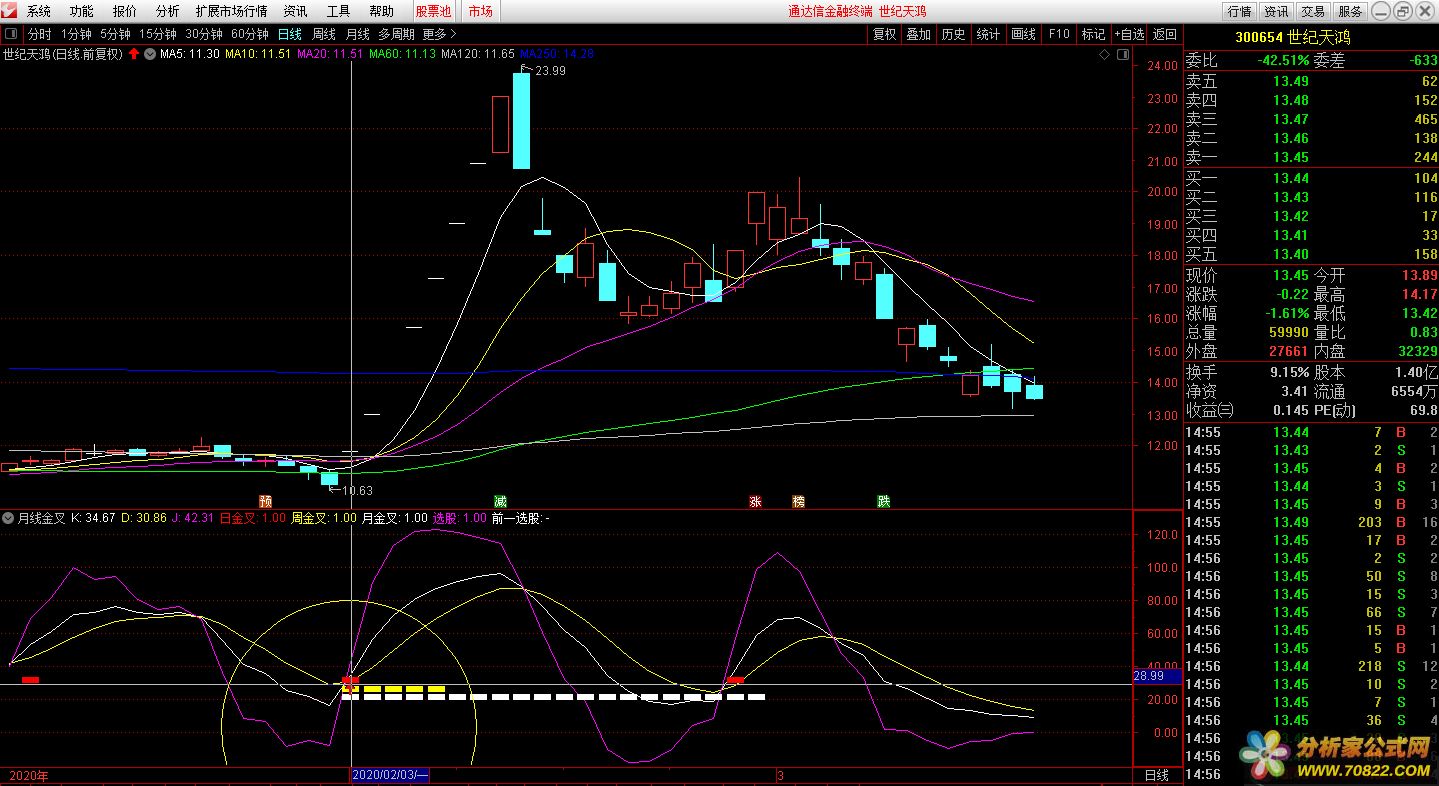Expand the 月线金叉 indicator dropdown arrow
Screen dimensions: 1439x786
pos(8,518)
